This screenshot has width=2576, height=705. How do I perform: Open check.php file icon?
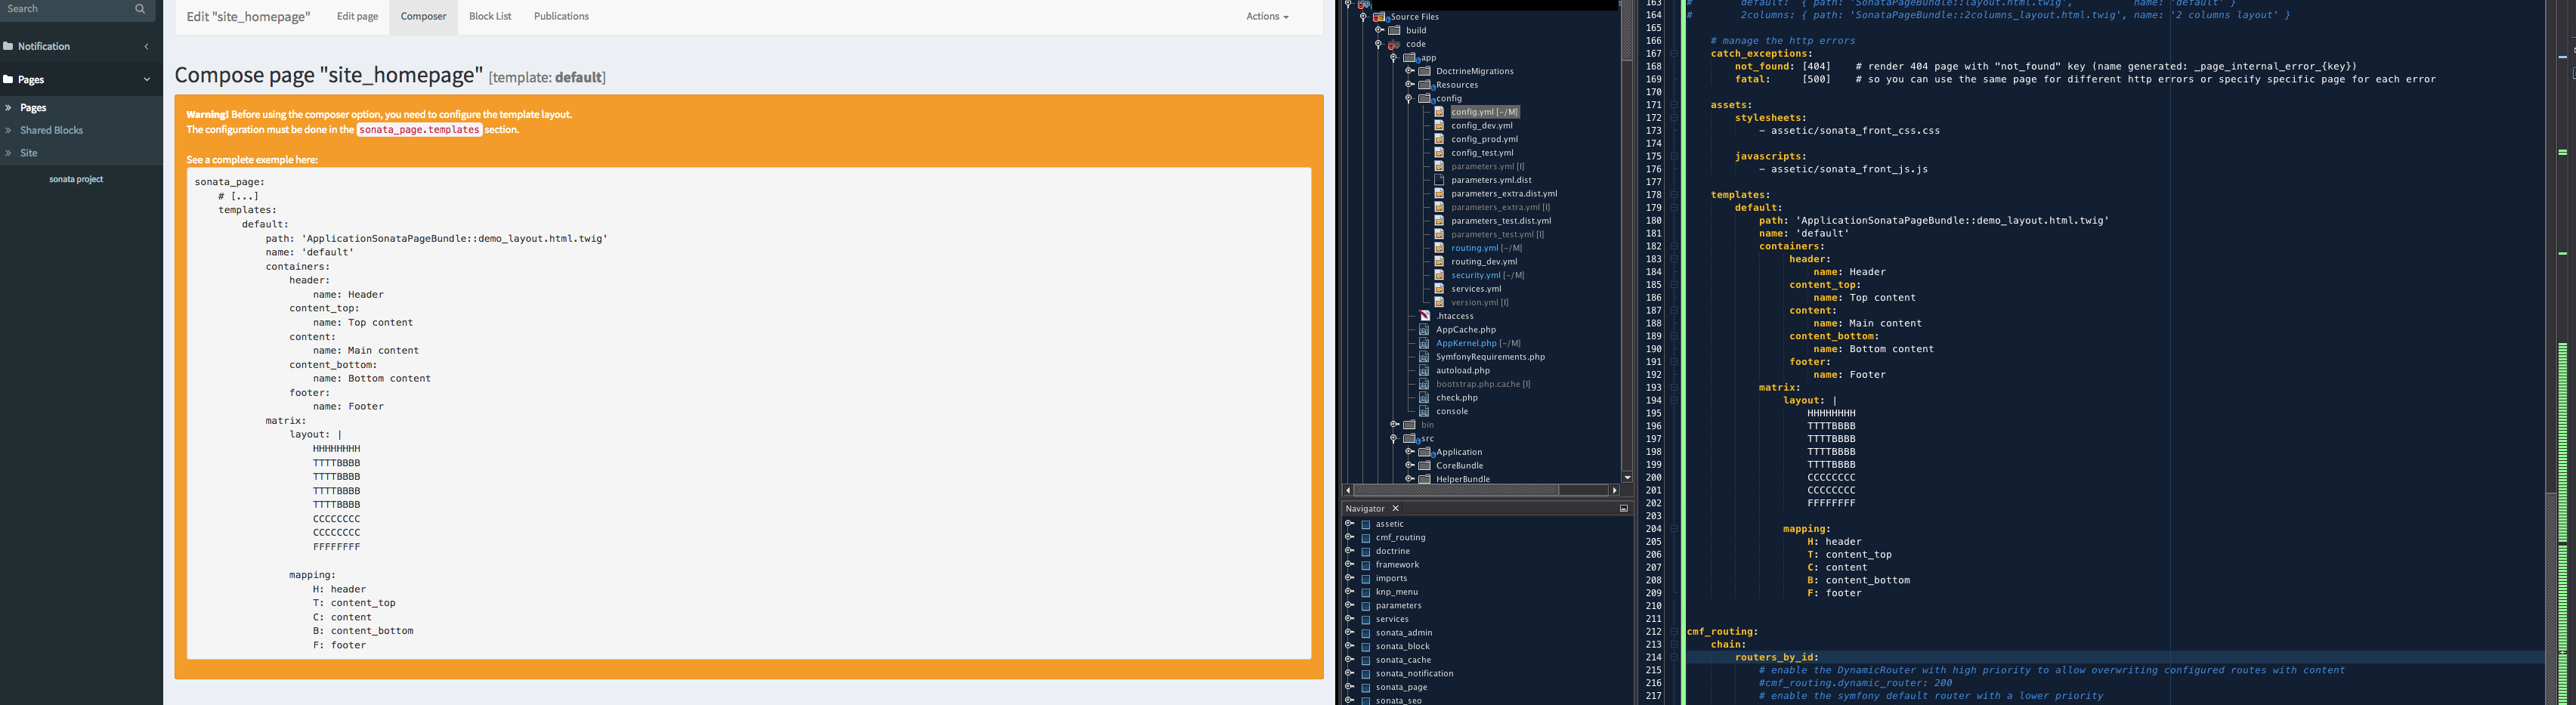(1425, 398)
